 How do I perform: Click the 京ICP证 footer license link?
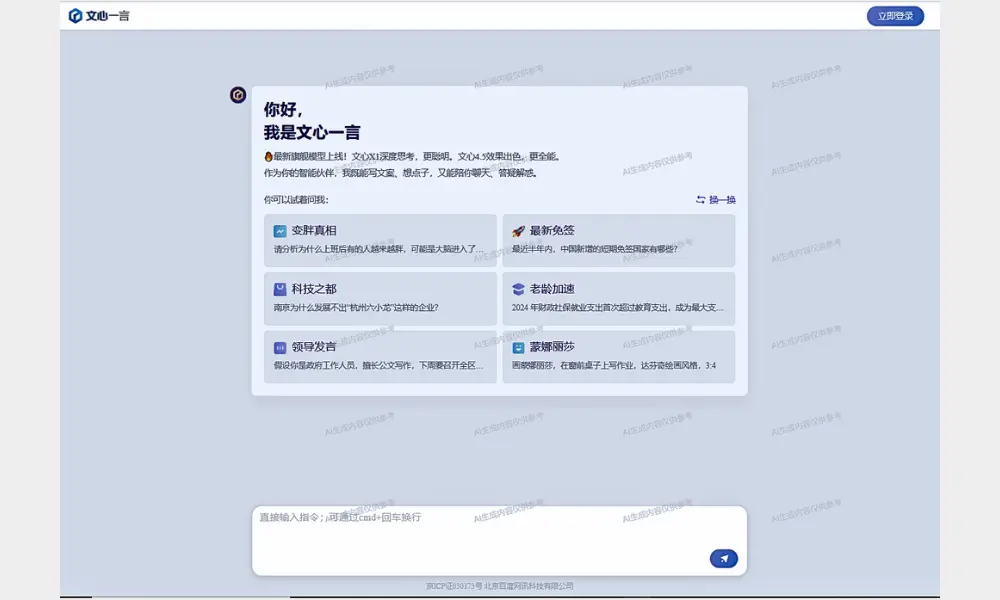[499, 586]
